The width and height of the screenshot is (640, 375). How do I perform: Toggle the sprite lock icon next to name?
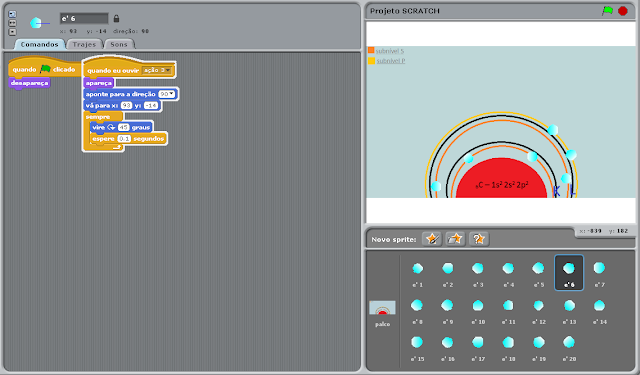coord(116,19)
